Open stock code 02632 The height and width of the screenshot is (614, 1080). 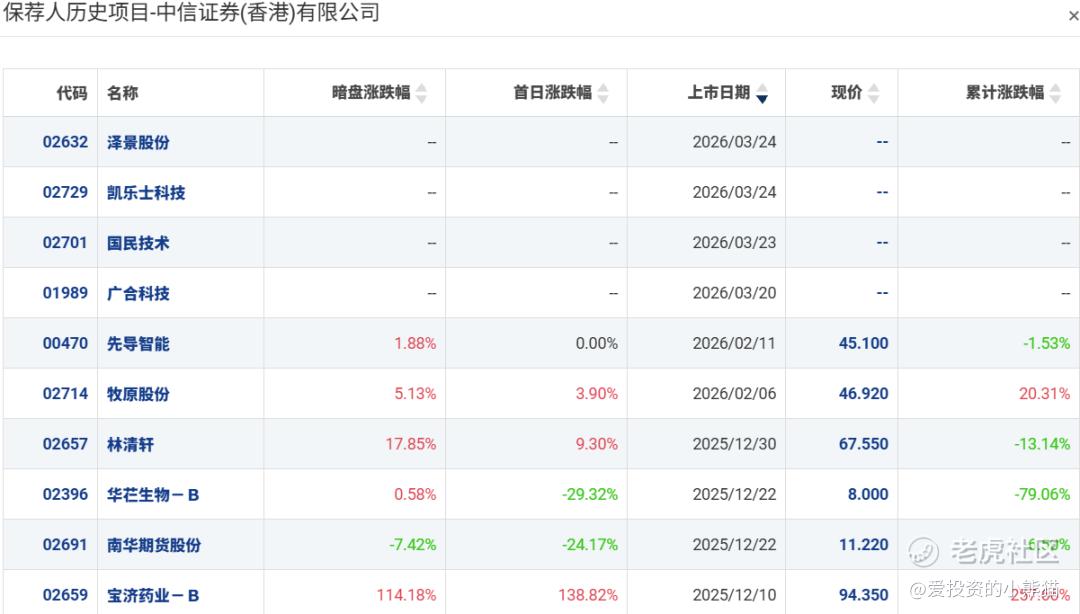pyautogui.click(x=65, y=142)
